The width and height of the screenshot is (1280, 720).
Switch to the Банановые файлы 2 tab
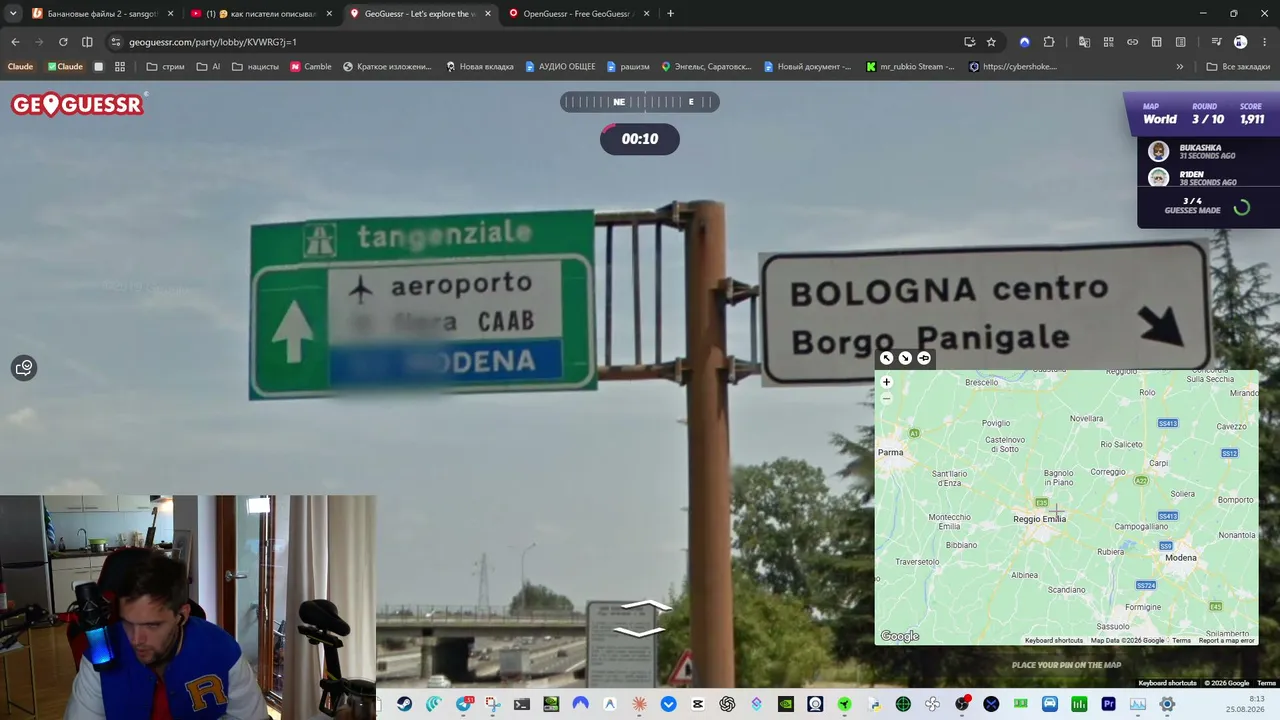102,14
